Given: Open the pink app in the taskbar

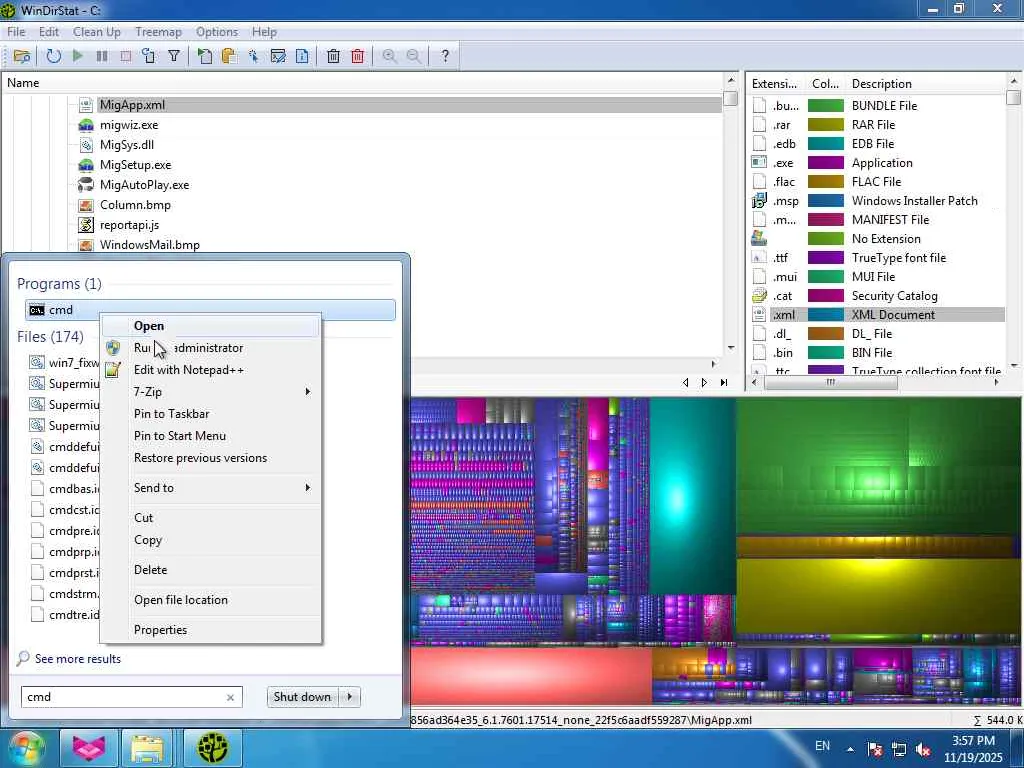Looking at the screenshot, I should (89, 748).
